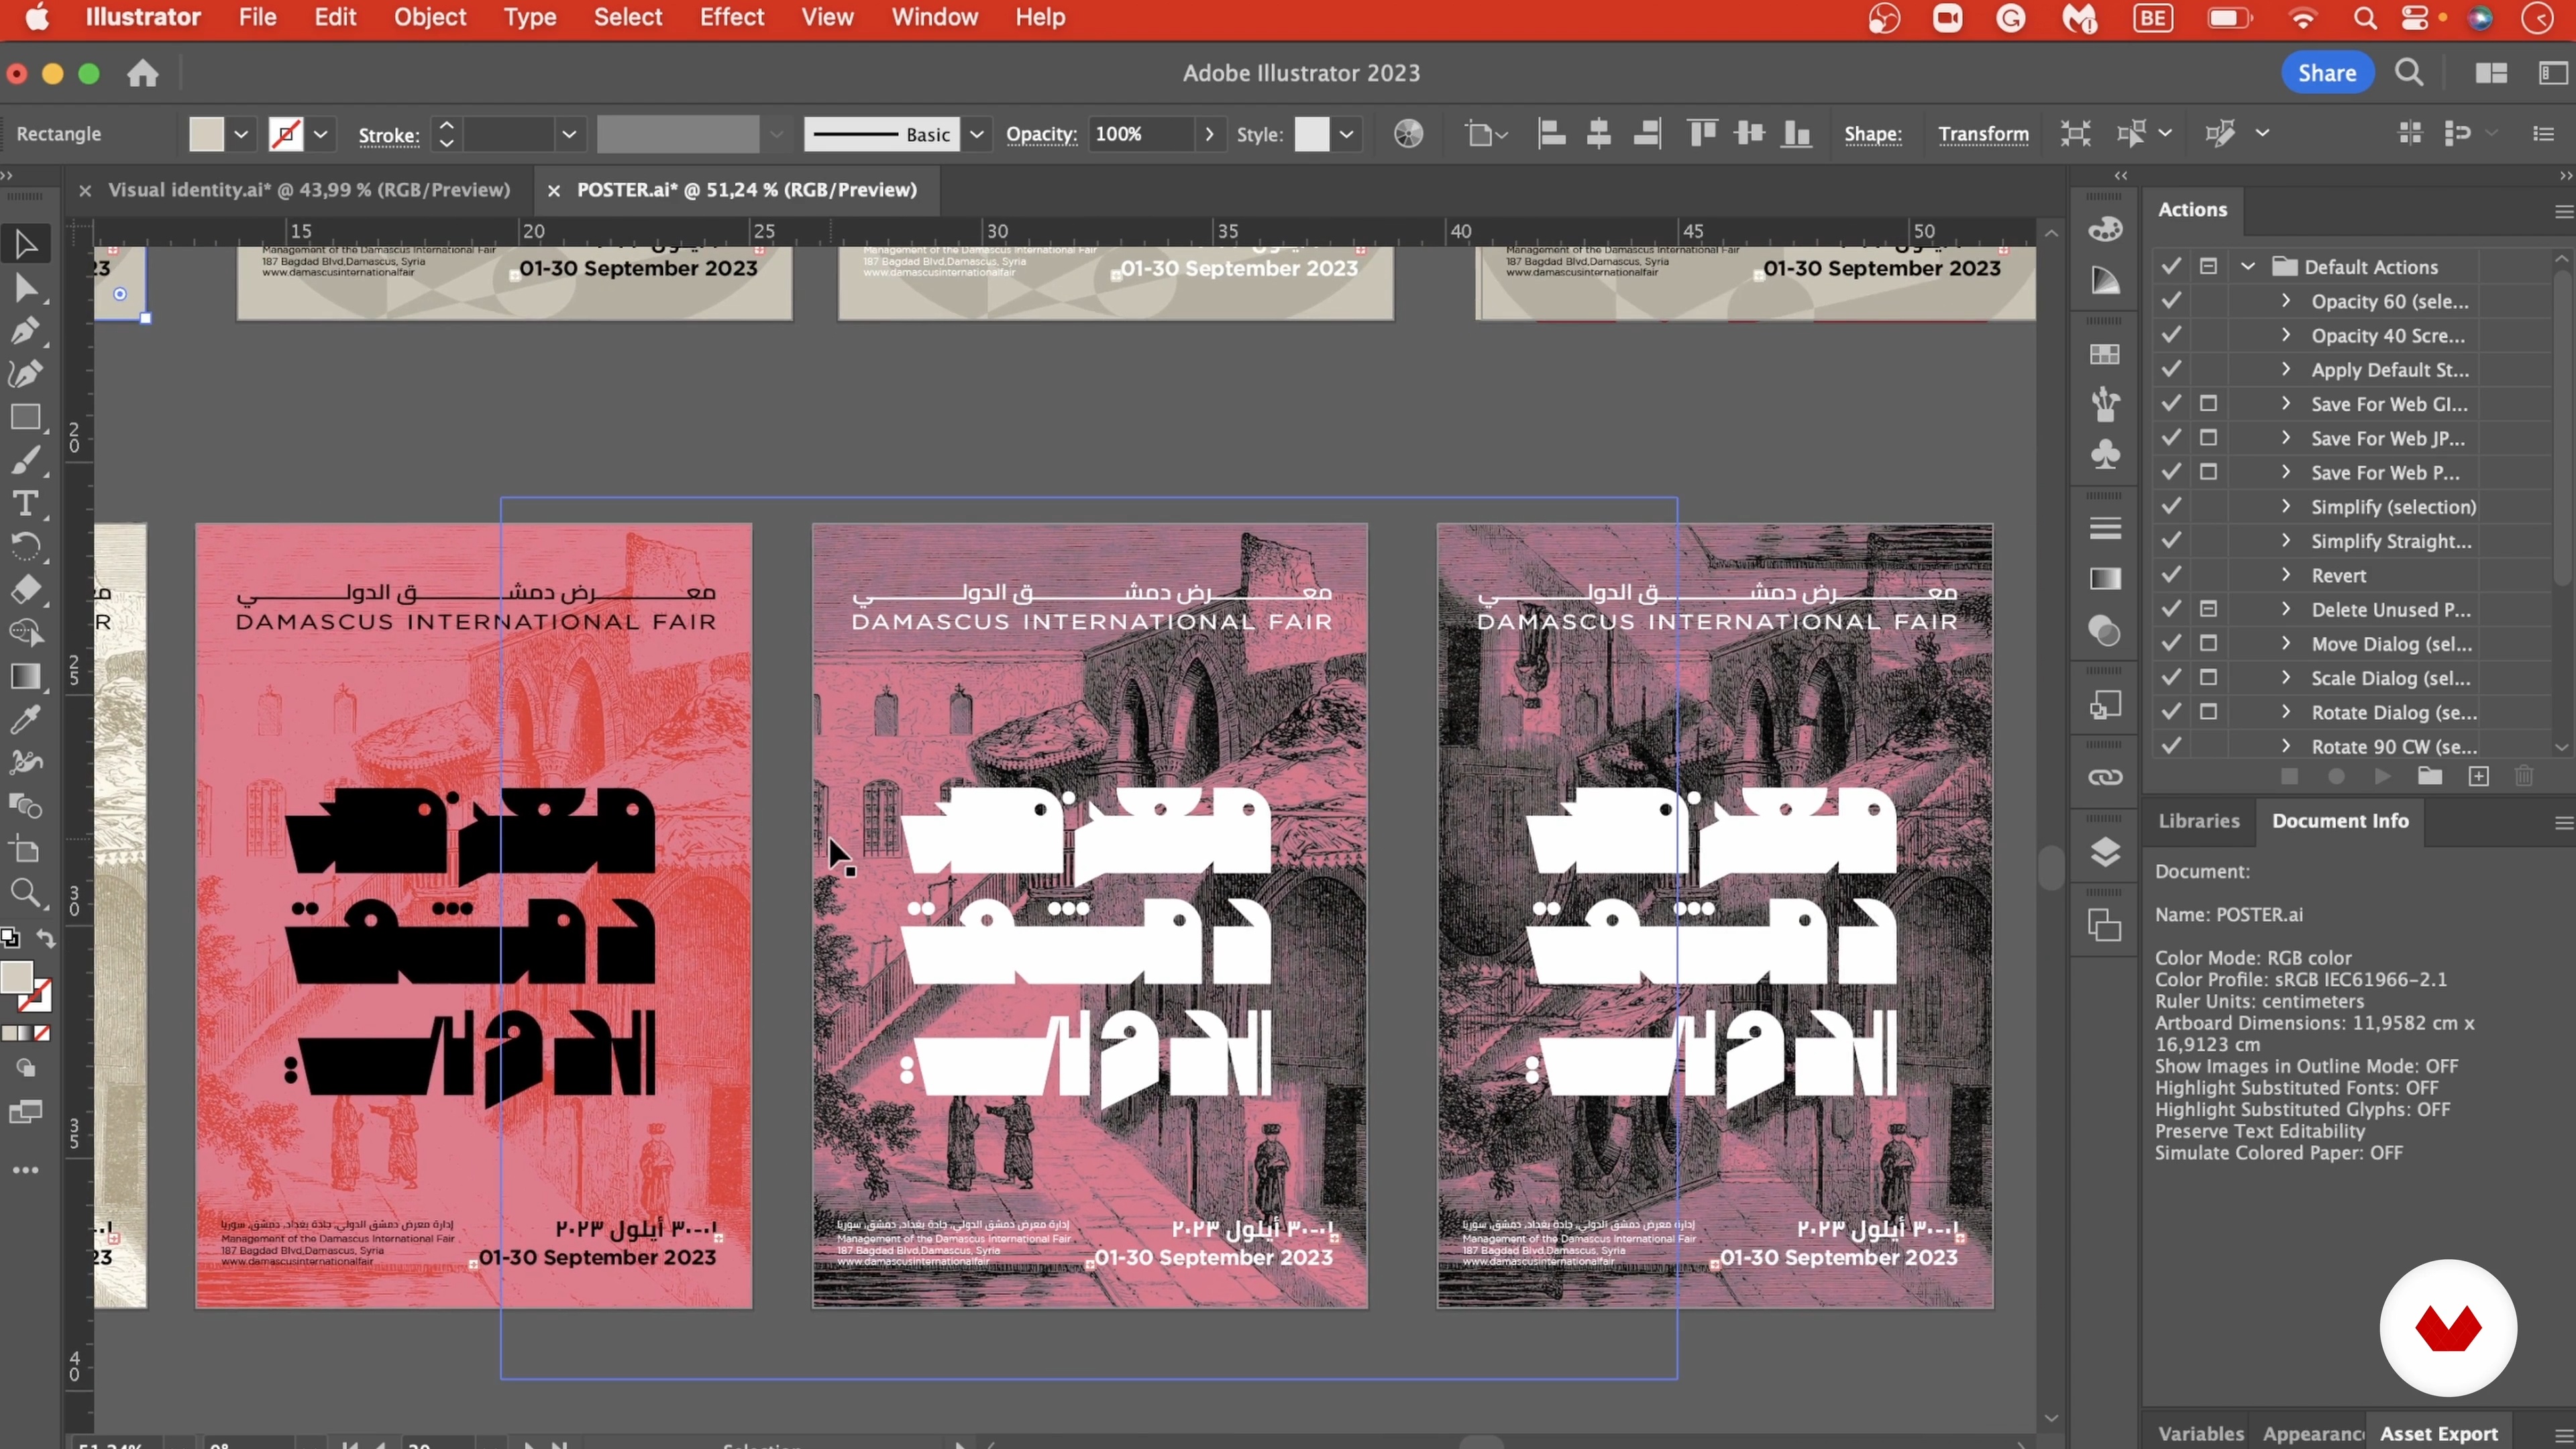Select the Eyedropper tool
This screenshot has width=2576, height=1449.
tap(26, 720)
